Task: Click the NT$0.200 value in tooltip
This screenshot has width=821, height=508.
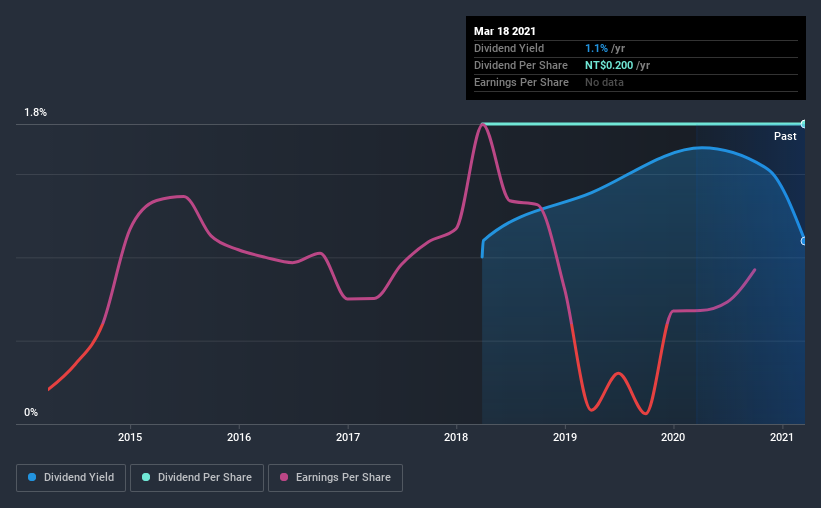Action: 609,65
